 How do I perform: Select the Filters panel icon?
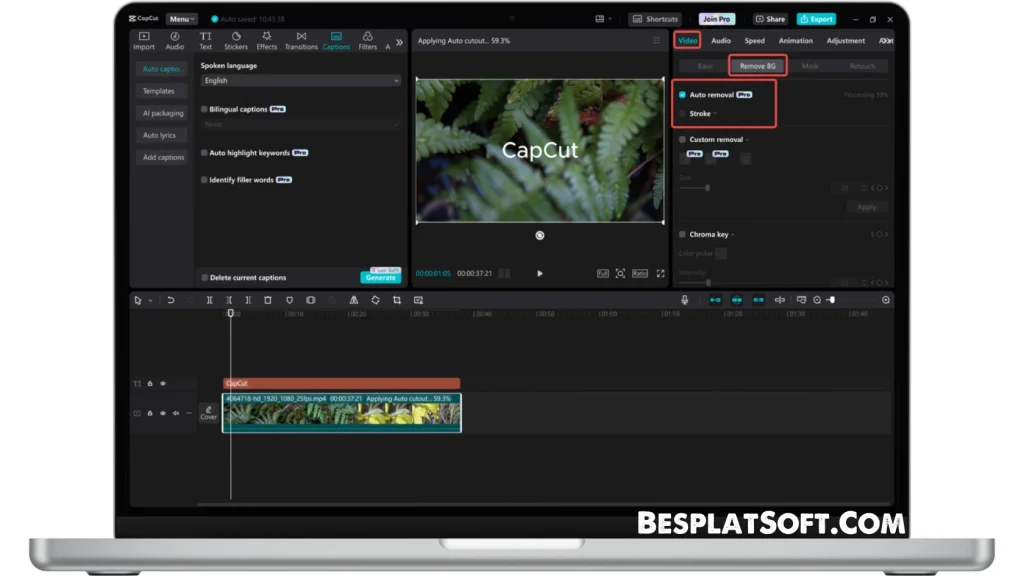[367, 41]
